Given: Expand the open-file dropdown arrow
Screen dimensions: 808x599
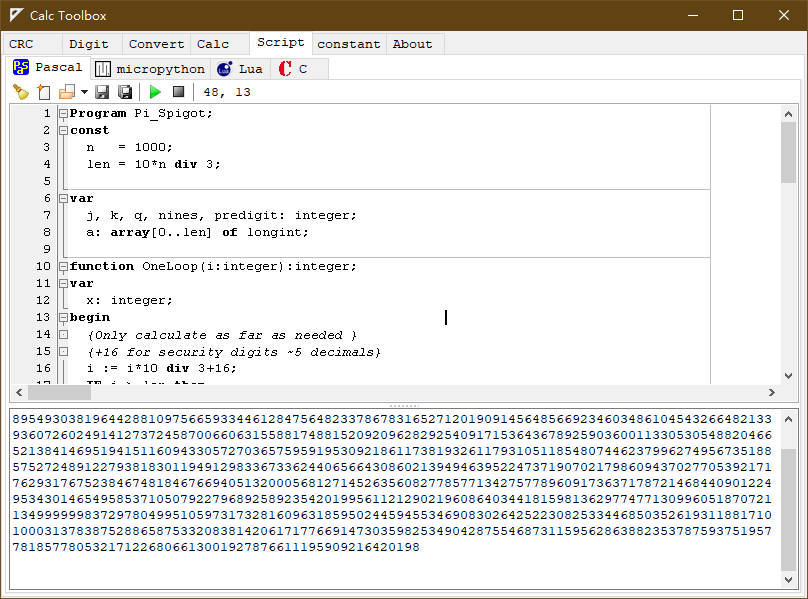Looking at the screenshot, I should click(x=85, y=92).
